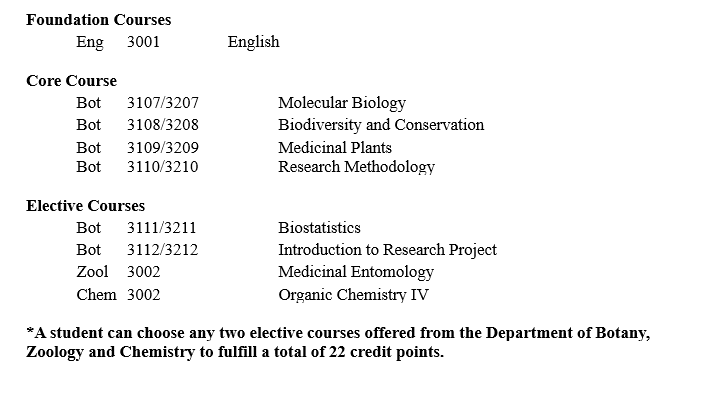
Task: Click the footnote about 22 credit points
Action: [x=338, y=343]
